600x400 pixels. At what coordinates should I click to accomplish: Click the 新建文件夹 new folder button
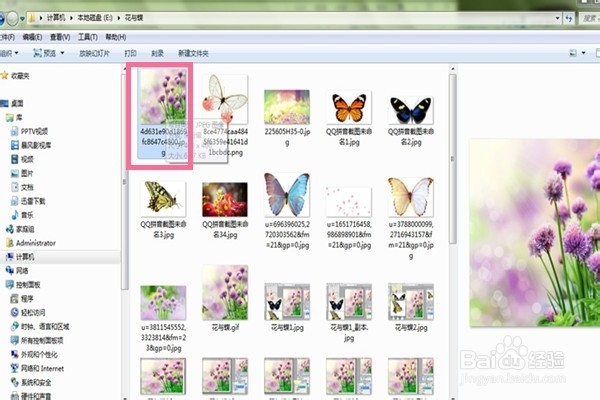(x=193, y=53)
